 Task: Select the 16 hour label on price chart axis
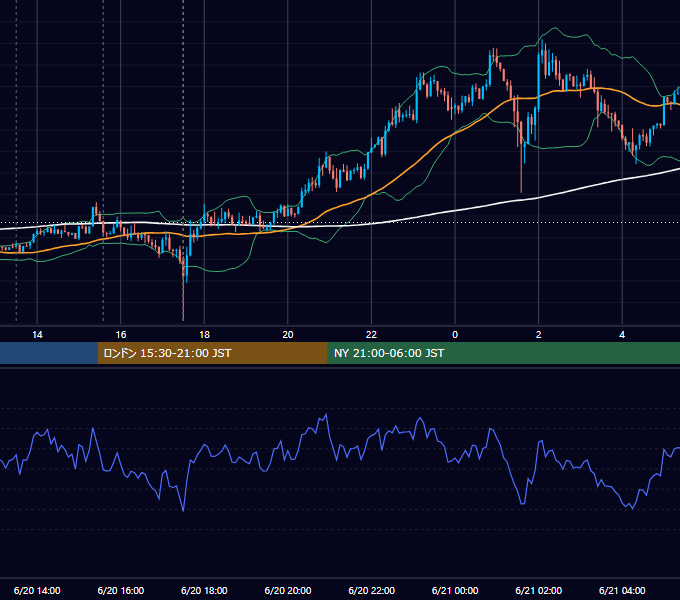pos(121,335)
